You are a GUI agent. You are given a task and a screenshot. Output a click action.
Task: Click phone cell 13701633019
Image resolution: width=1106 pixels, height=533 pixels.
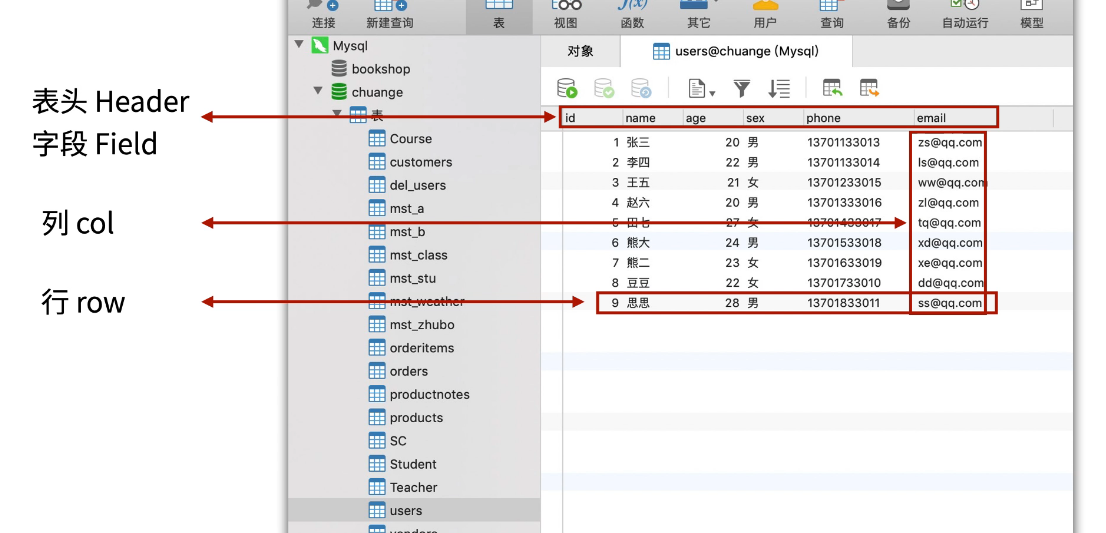[844, 263]
